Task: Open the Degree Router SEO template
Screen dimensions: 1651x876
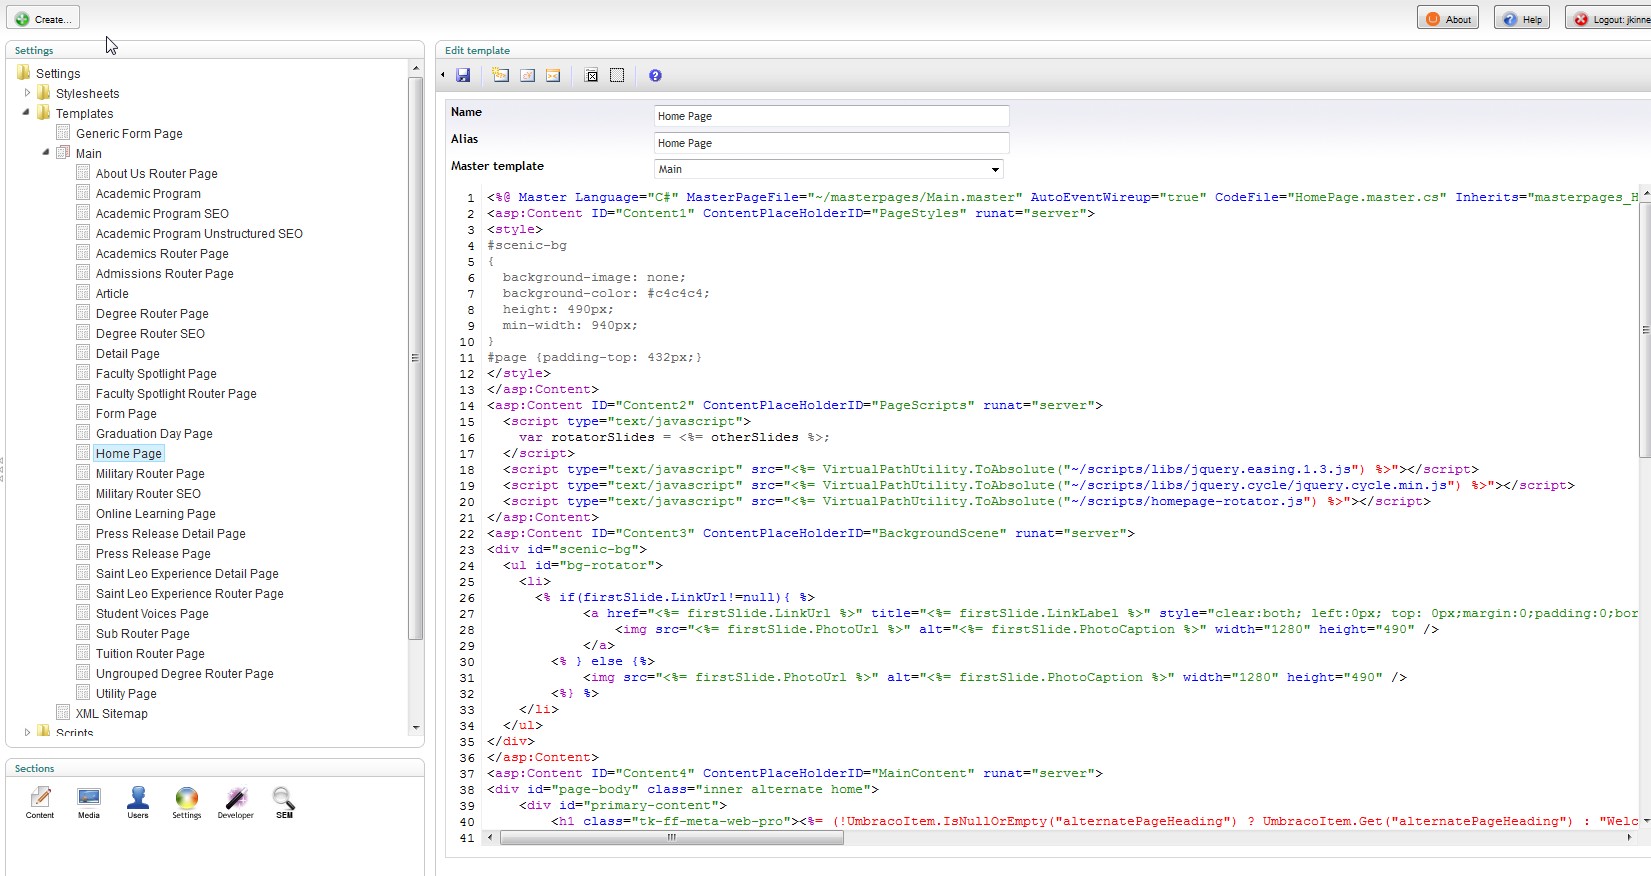Action: pos(150,333)
